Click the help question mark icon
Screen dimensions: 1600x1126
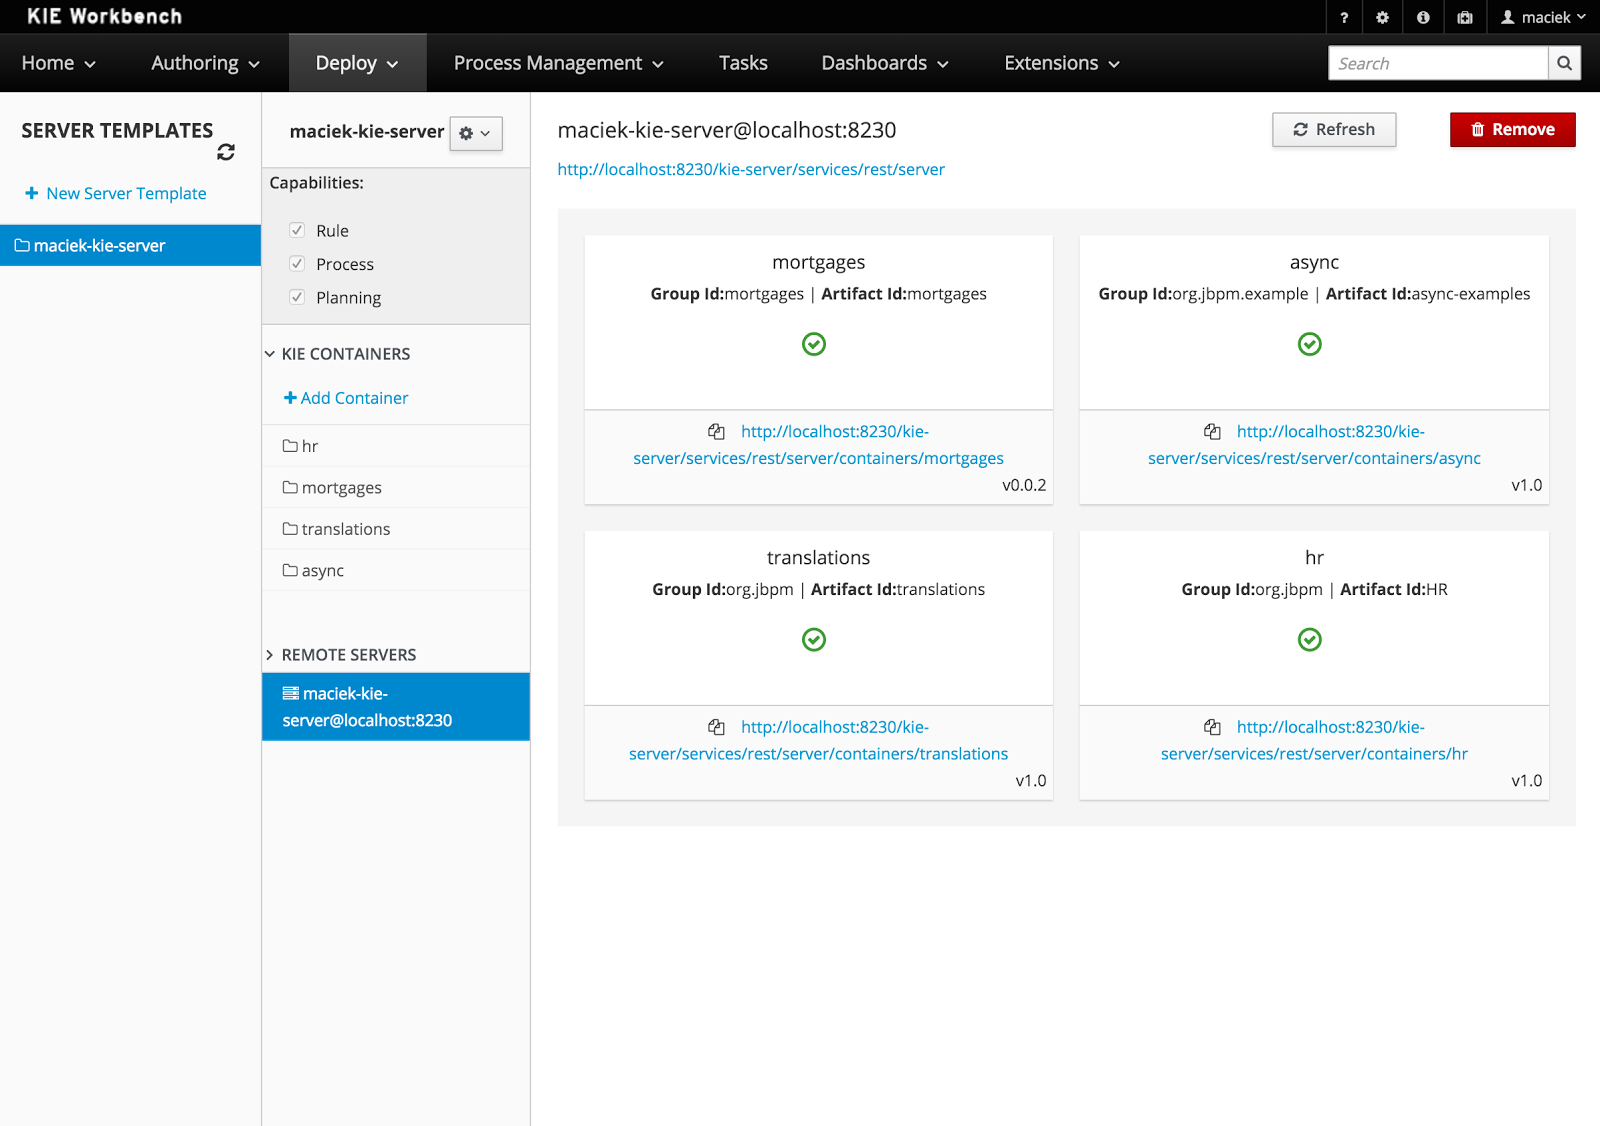pyautogui.click(x=1344, y=17)
